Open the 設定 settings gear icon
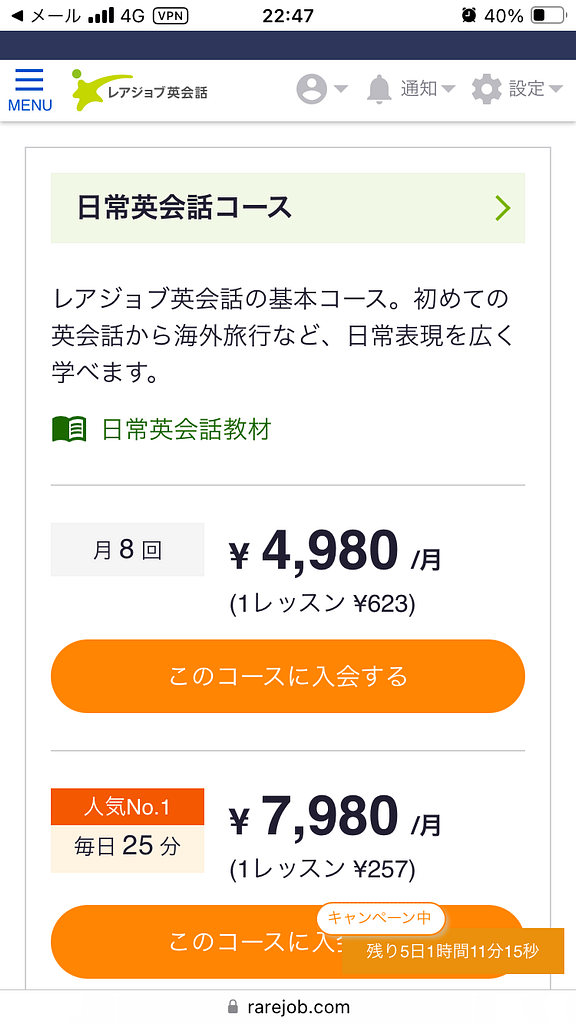The width and height of the screenshot is (576, 1024). pos(486,88)
